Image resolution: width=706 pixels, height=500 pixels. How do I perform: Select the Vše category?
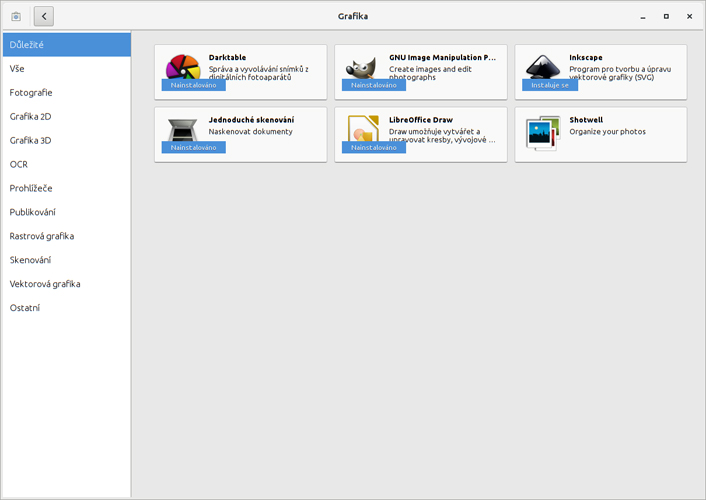(67, 68)
